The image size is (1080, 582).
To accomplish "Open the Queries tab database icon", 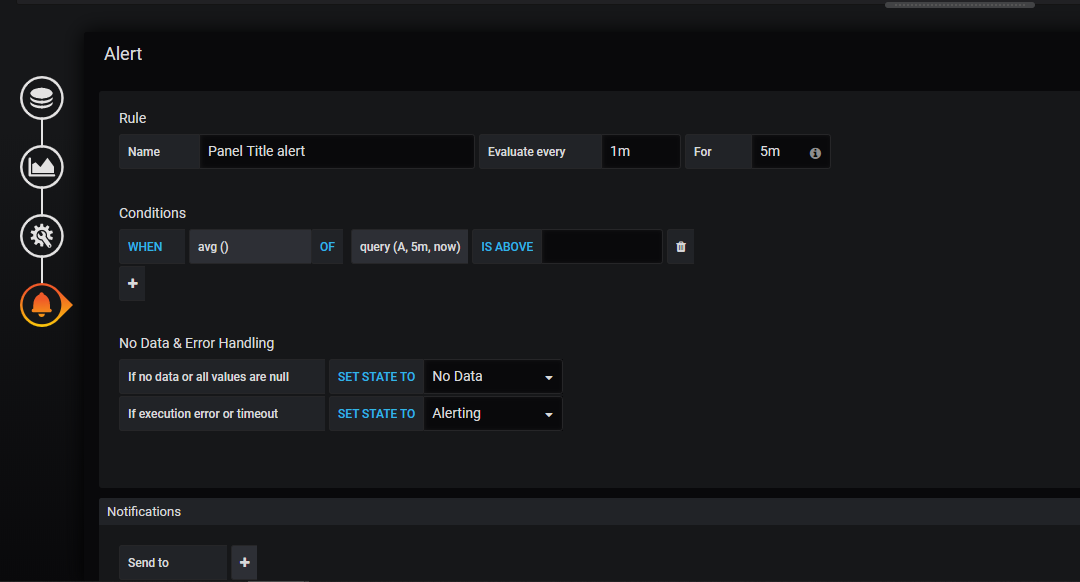I will pos(42,98).
